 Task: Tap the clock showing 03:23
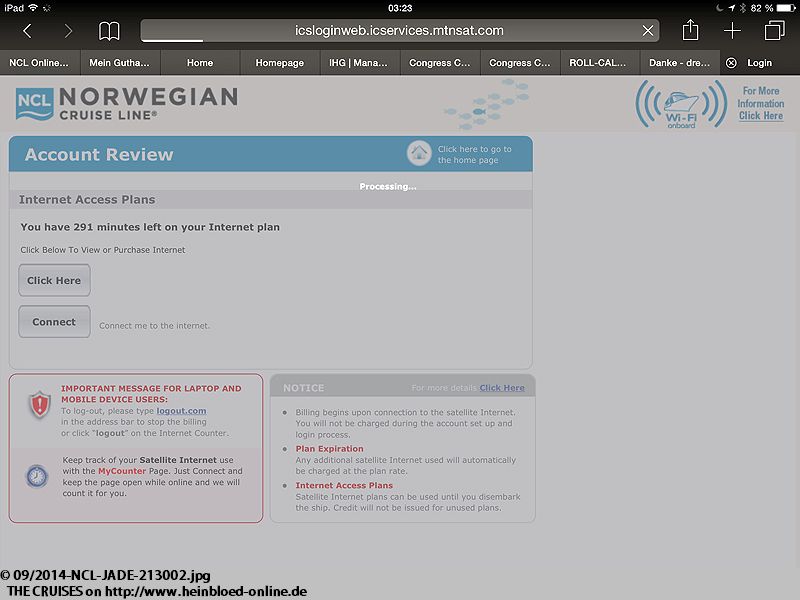coord(400,8)
